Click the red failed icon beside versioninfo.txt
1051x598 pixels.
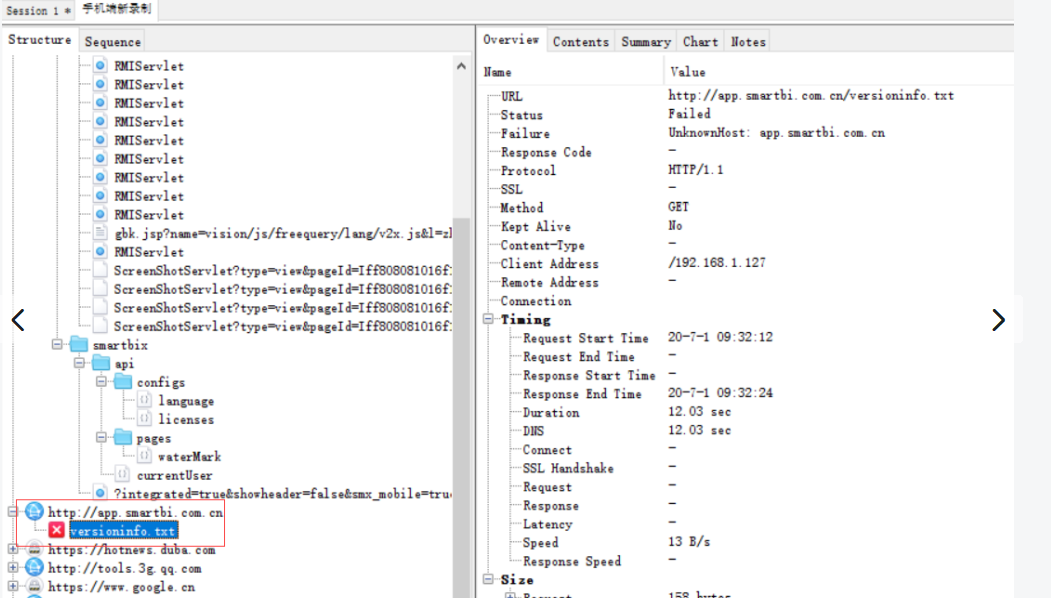57,530
